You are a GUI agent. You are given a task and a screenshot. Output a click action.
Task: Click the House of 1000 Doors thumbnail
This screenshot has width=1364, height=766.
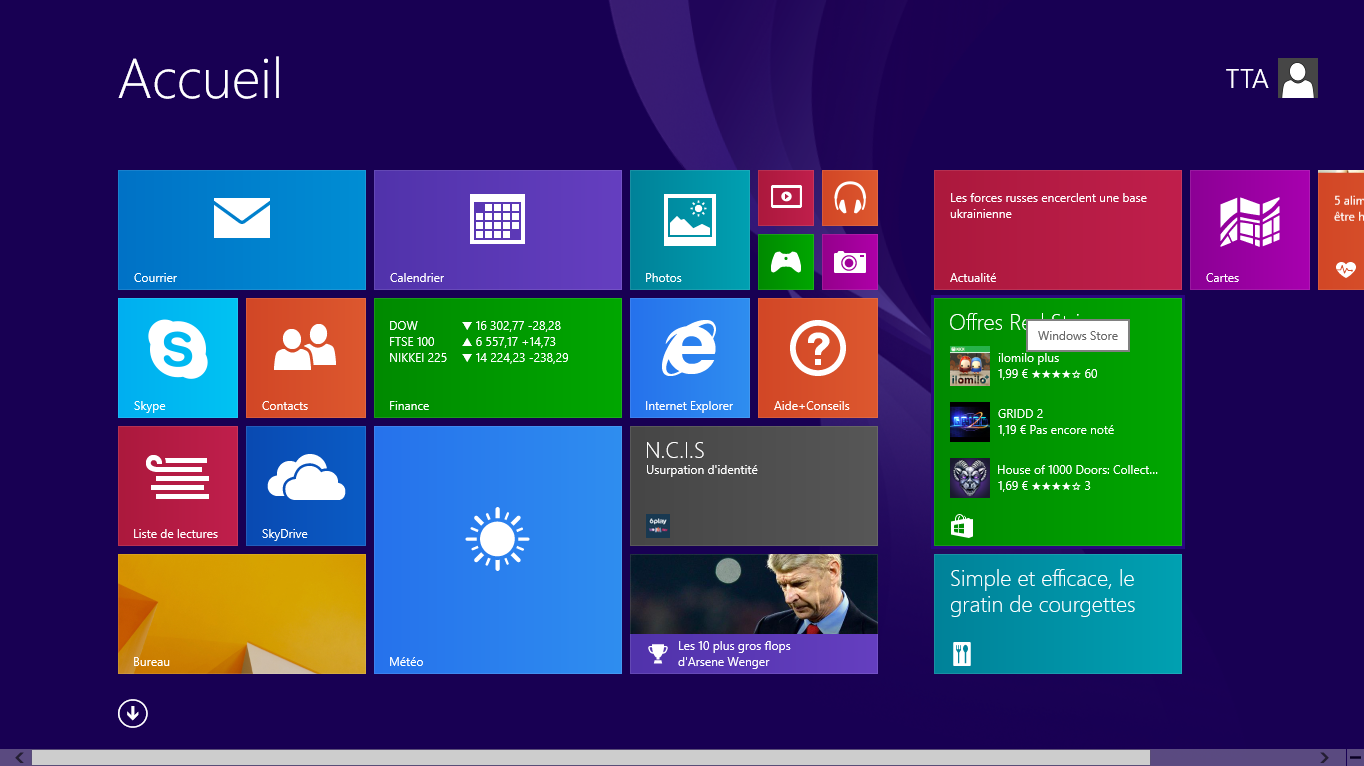970,478
